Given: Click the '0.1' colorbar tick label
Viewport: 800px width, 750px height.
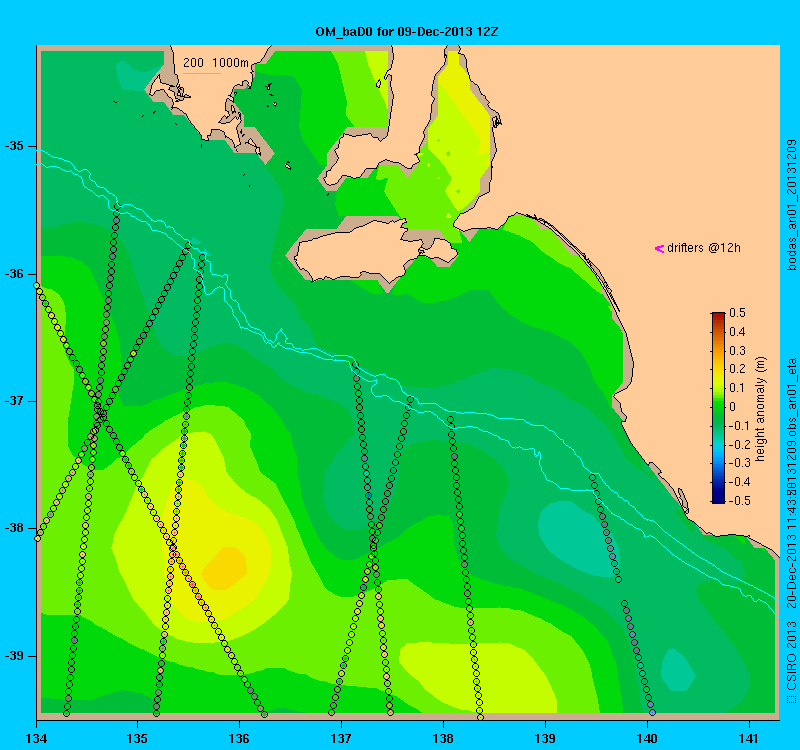Looking at the screenshot, I should click(x=737, y=388).
